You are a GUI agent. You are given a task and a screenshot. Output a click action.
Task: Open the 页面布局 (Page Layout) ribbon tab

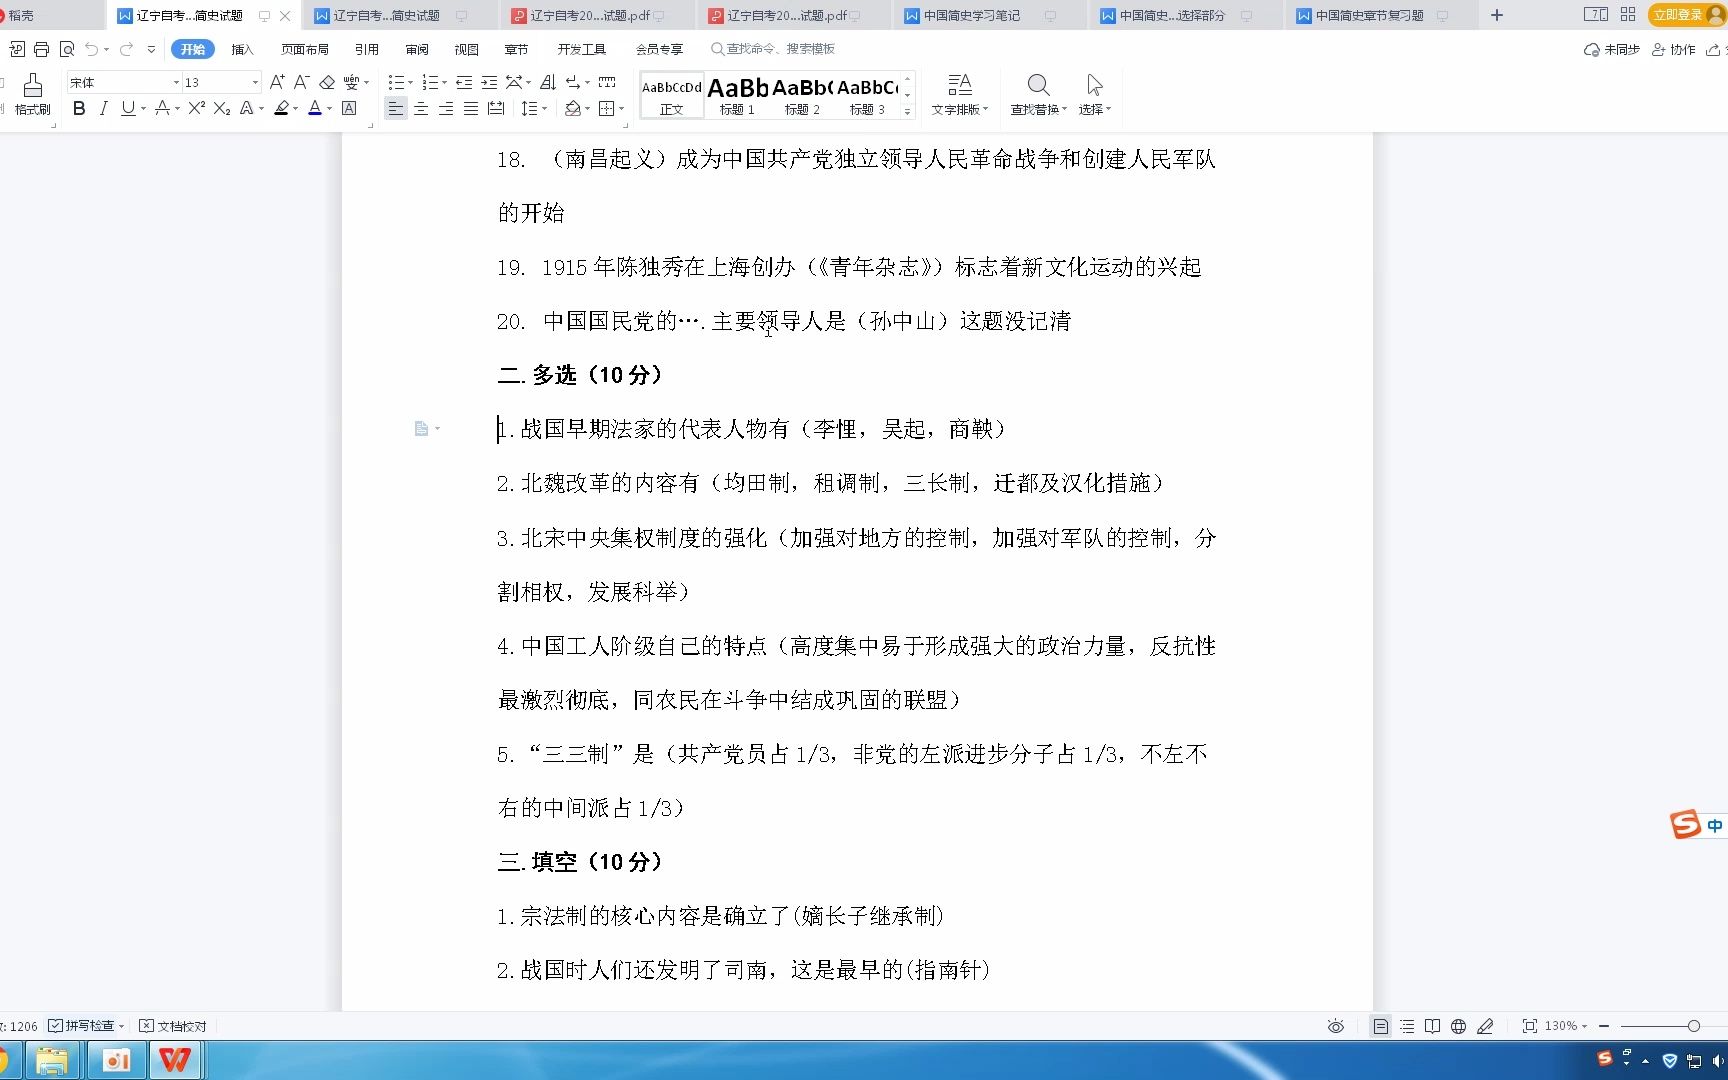coord(305,49)
